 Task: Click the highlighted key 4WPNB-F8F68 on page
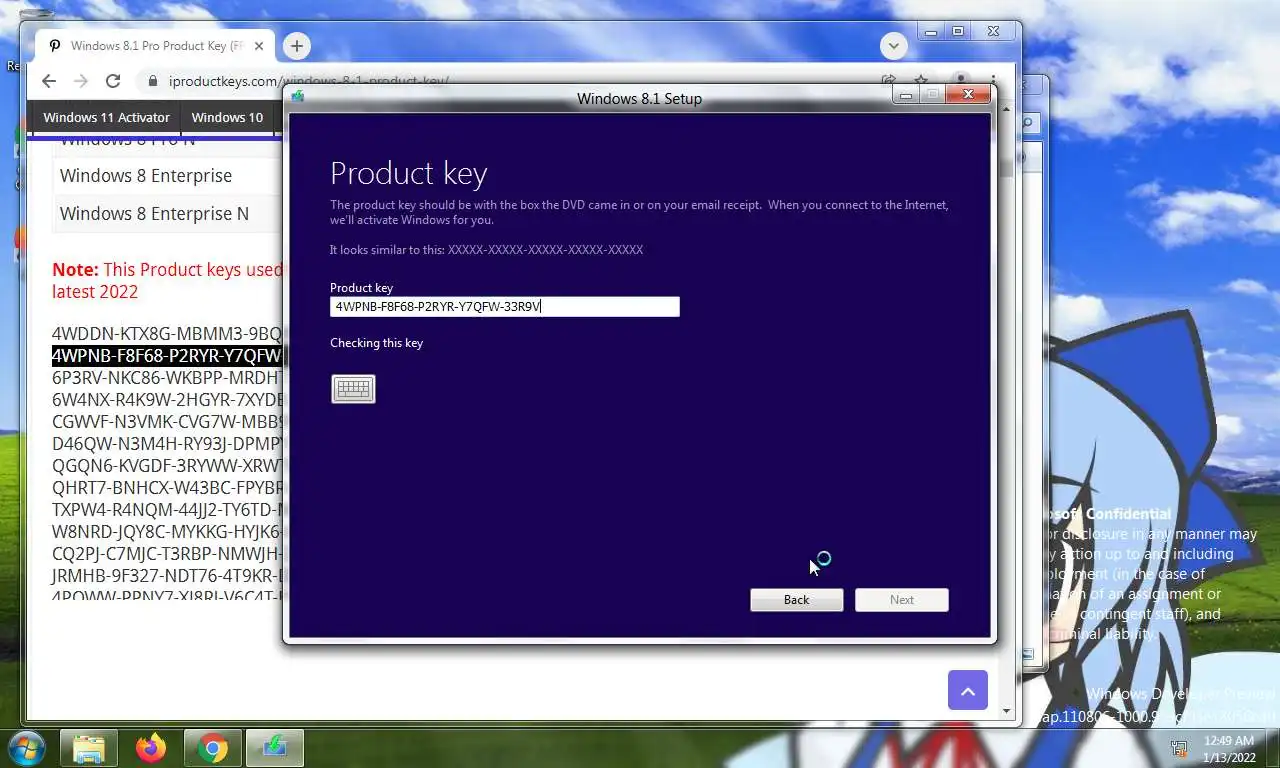[x=167, y=356]
